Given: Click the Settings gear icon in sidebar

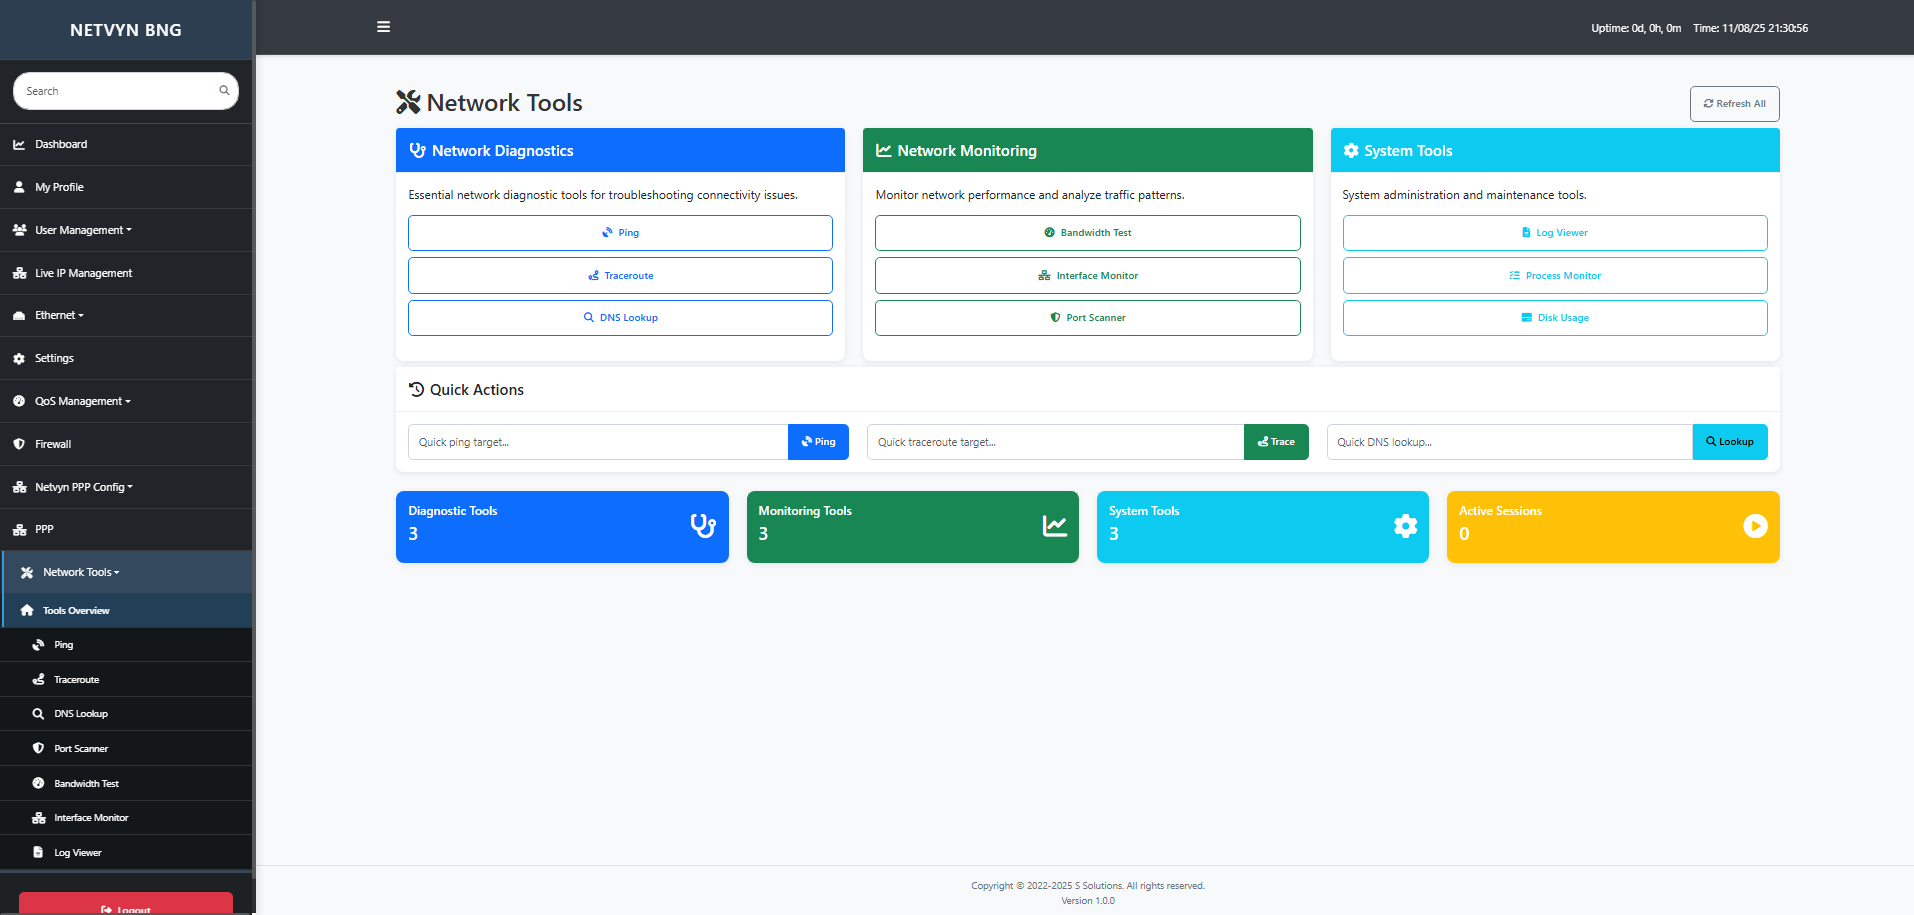Looking at the screenshot, I should click(x=19, y=358).
